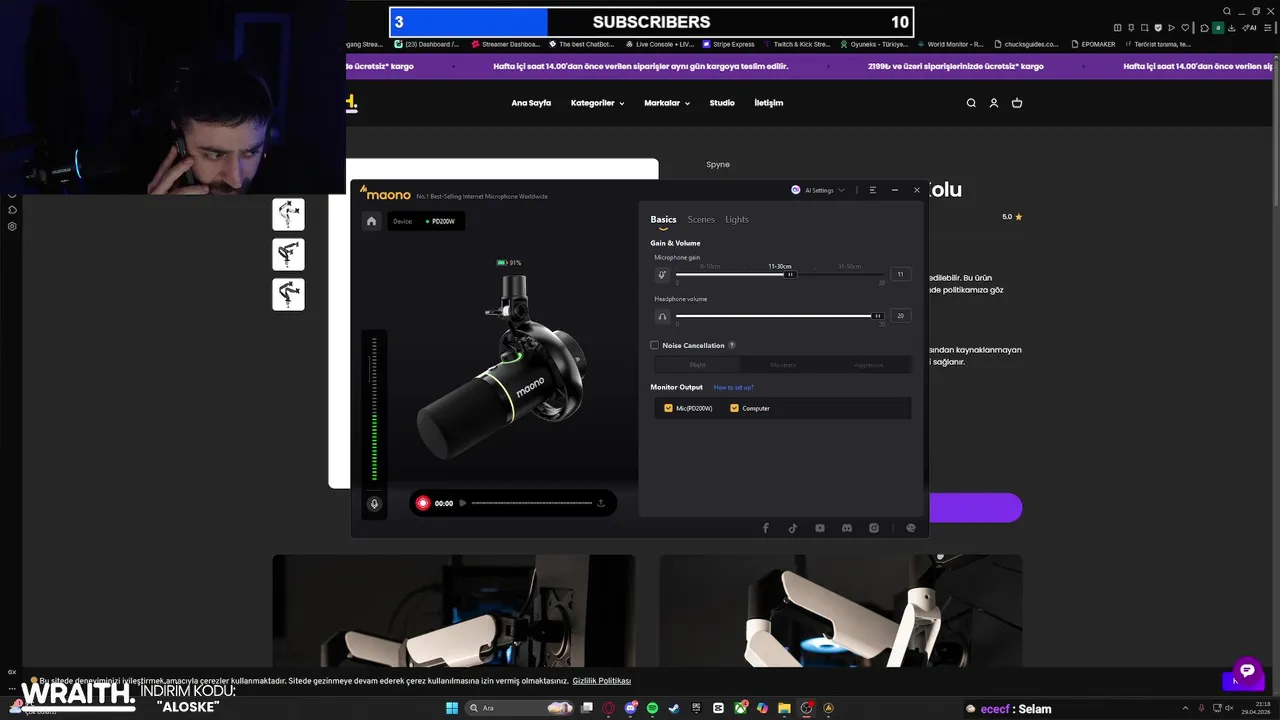Open Maono YouTube icon

click(x=820, y=528)
